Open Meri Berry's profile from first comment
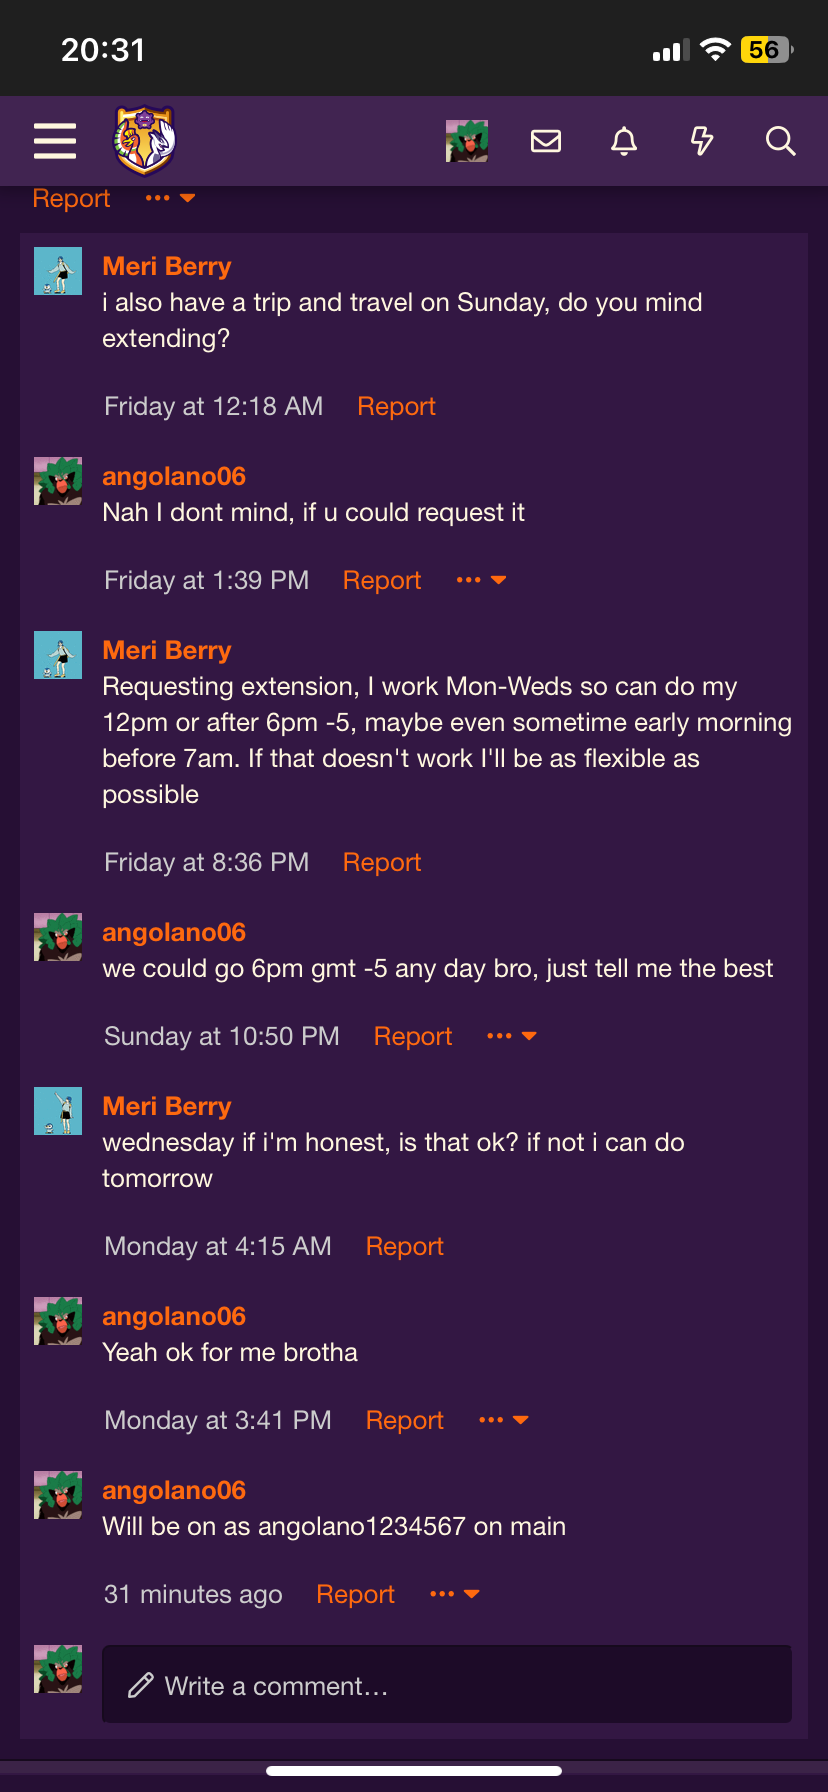This screenshot has width=828, height=1792. coord(167,266)
